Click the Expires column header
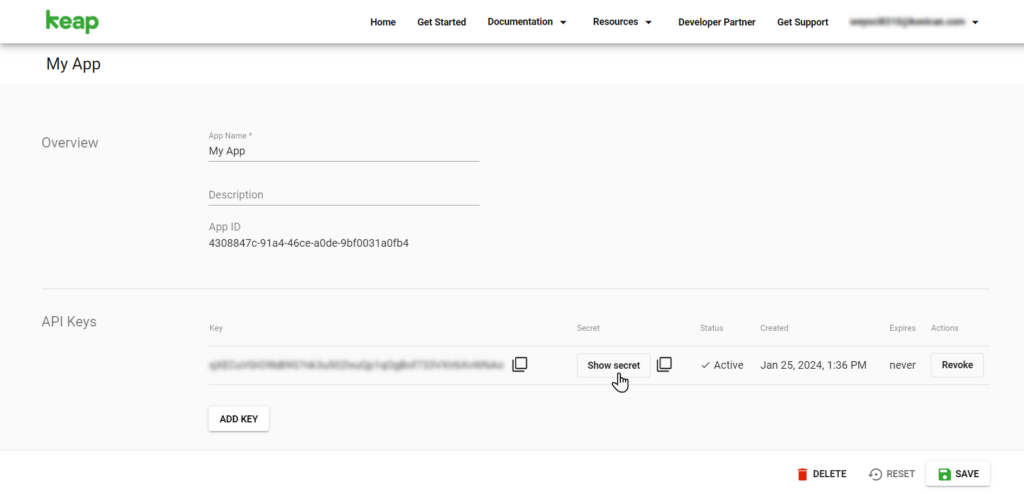The width and height of the screenshot is (1024, 494). (x=903, y=328)
